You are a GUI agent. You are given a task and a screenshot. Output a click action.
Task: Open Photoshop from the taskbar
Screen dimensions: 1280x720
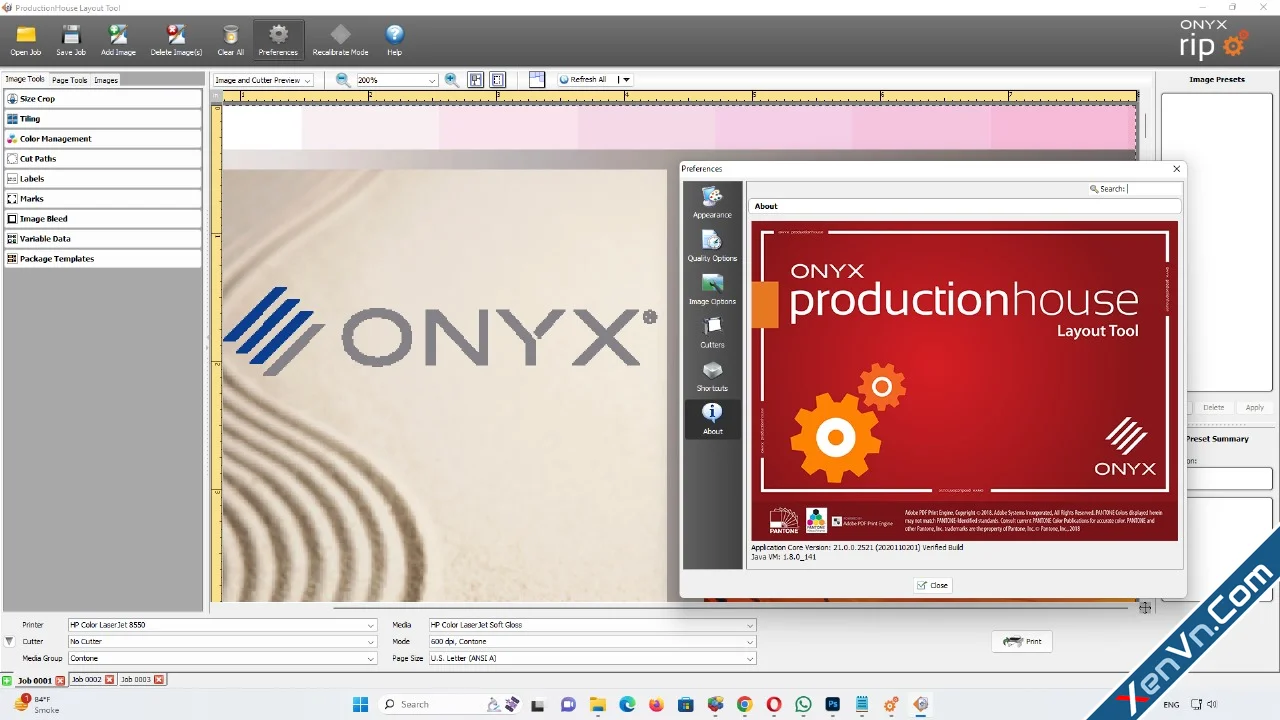pos(832,704)
